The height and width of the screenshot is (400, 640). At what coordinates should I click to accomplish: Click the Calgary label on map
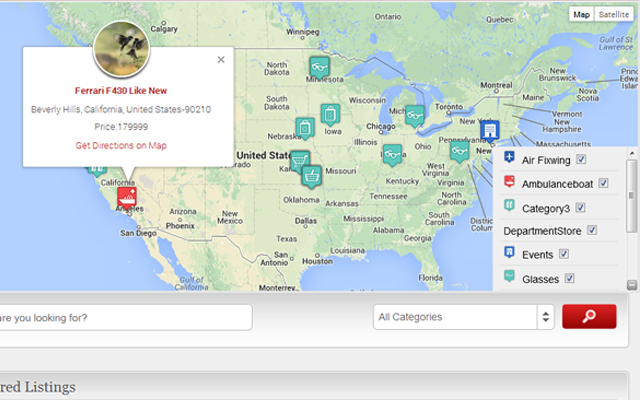[x=164, y=29]
